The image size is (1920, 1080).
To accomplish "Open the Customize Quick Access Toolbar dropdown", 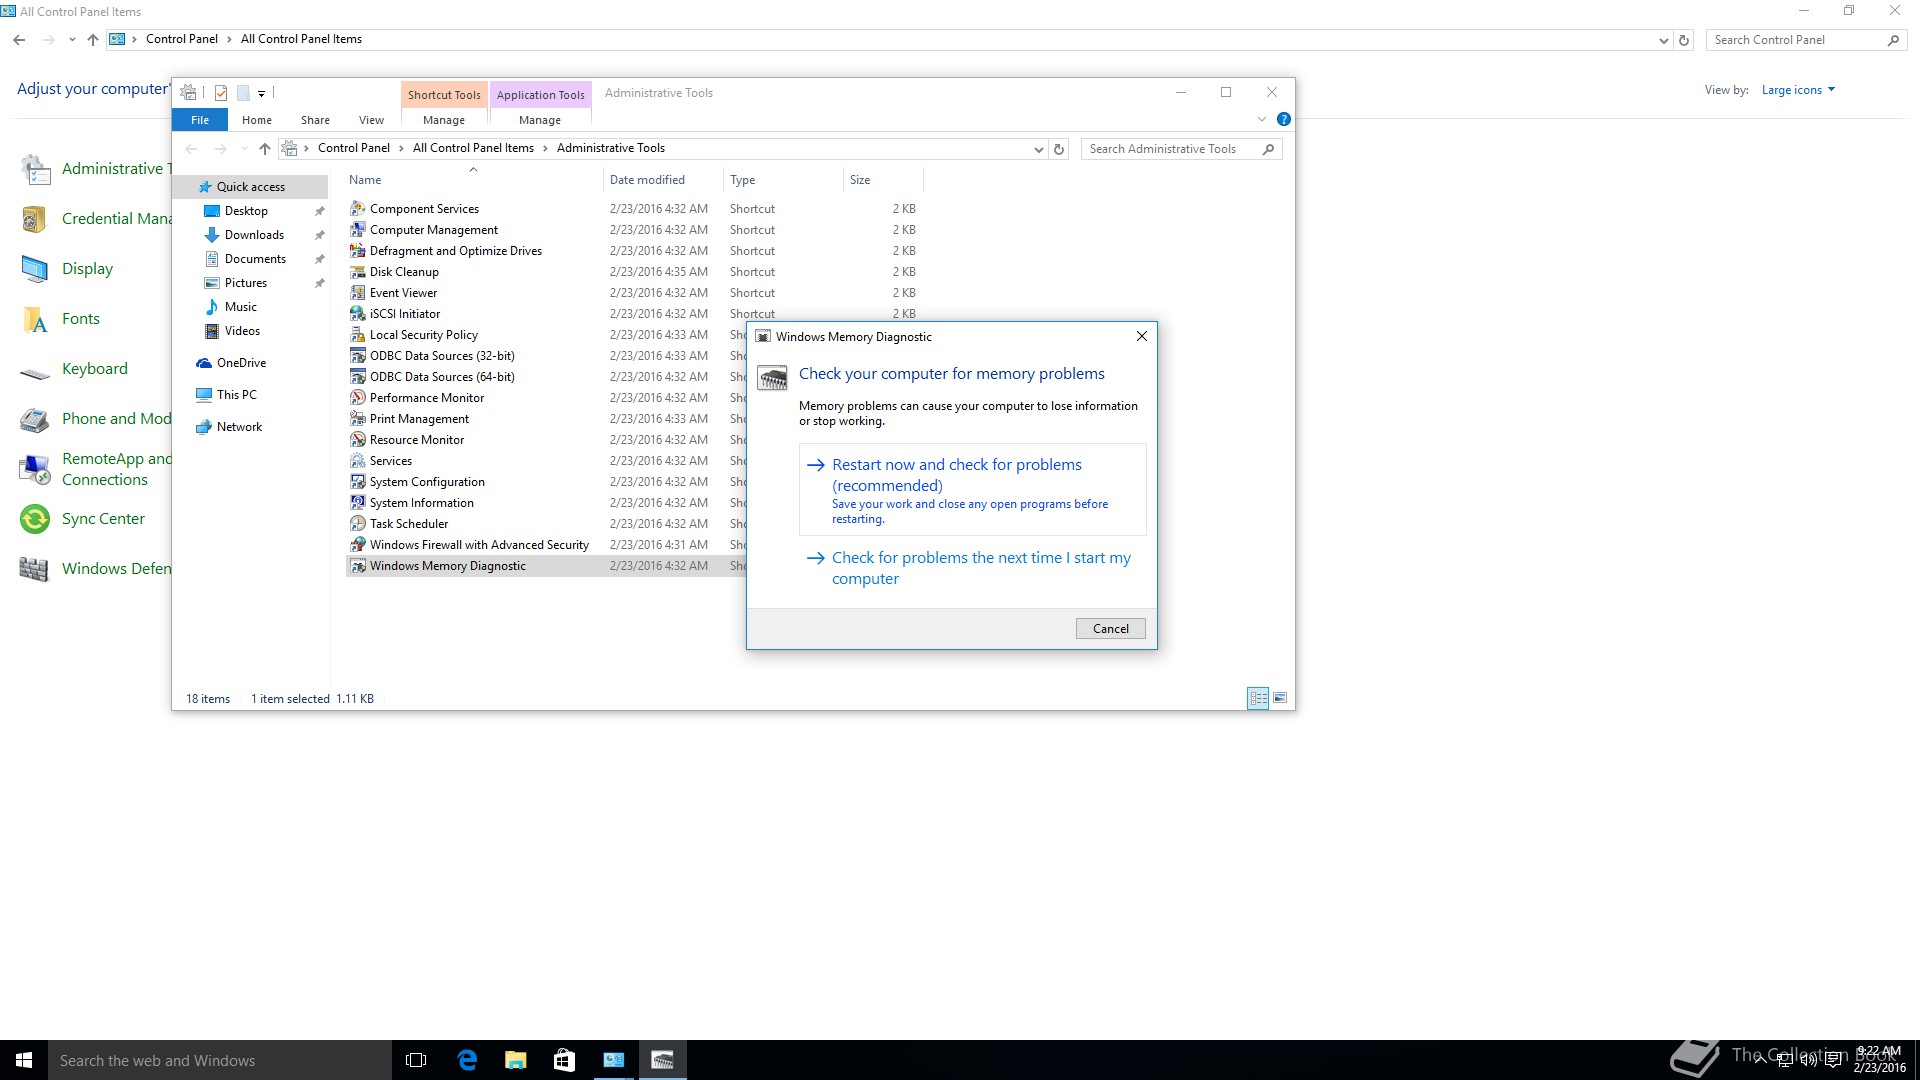I will pyautogui.click(x=262, y=93).
